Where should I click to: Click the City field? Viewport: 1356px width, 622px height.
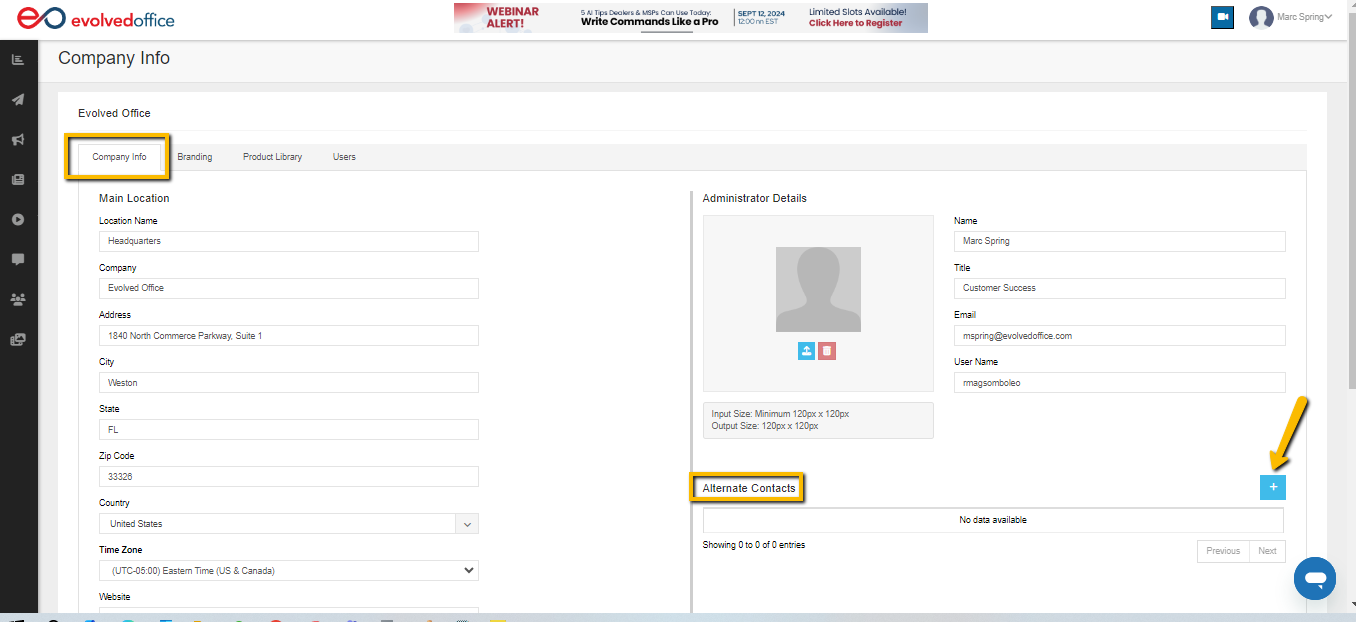(289, 383)
